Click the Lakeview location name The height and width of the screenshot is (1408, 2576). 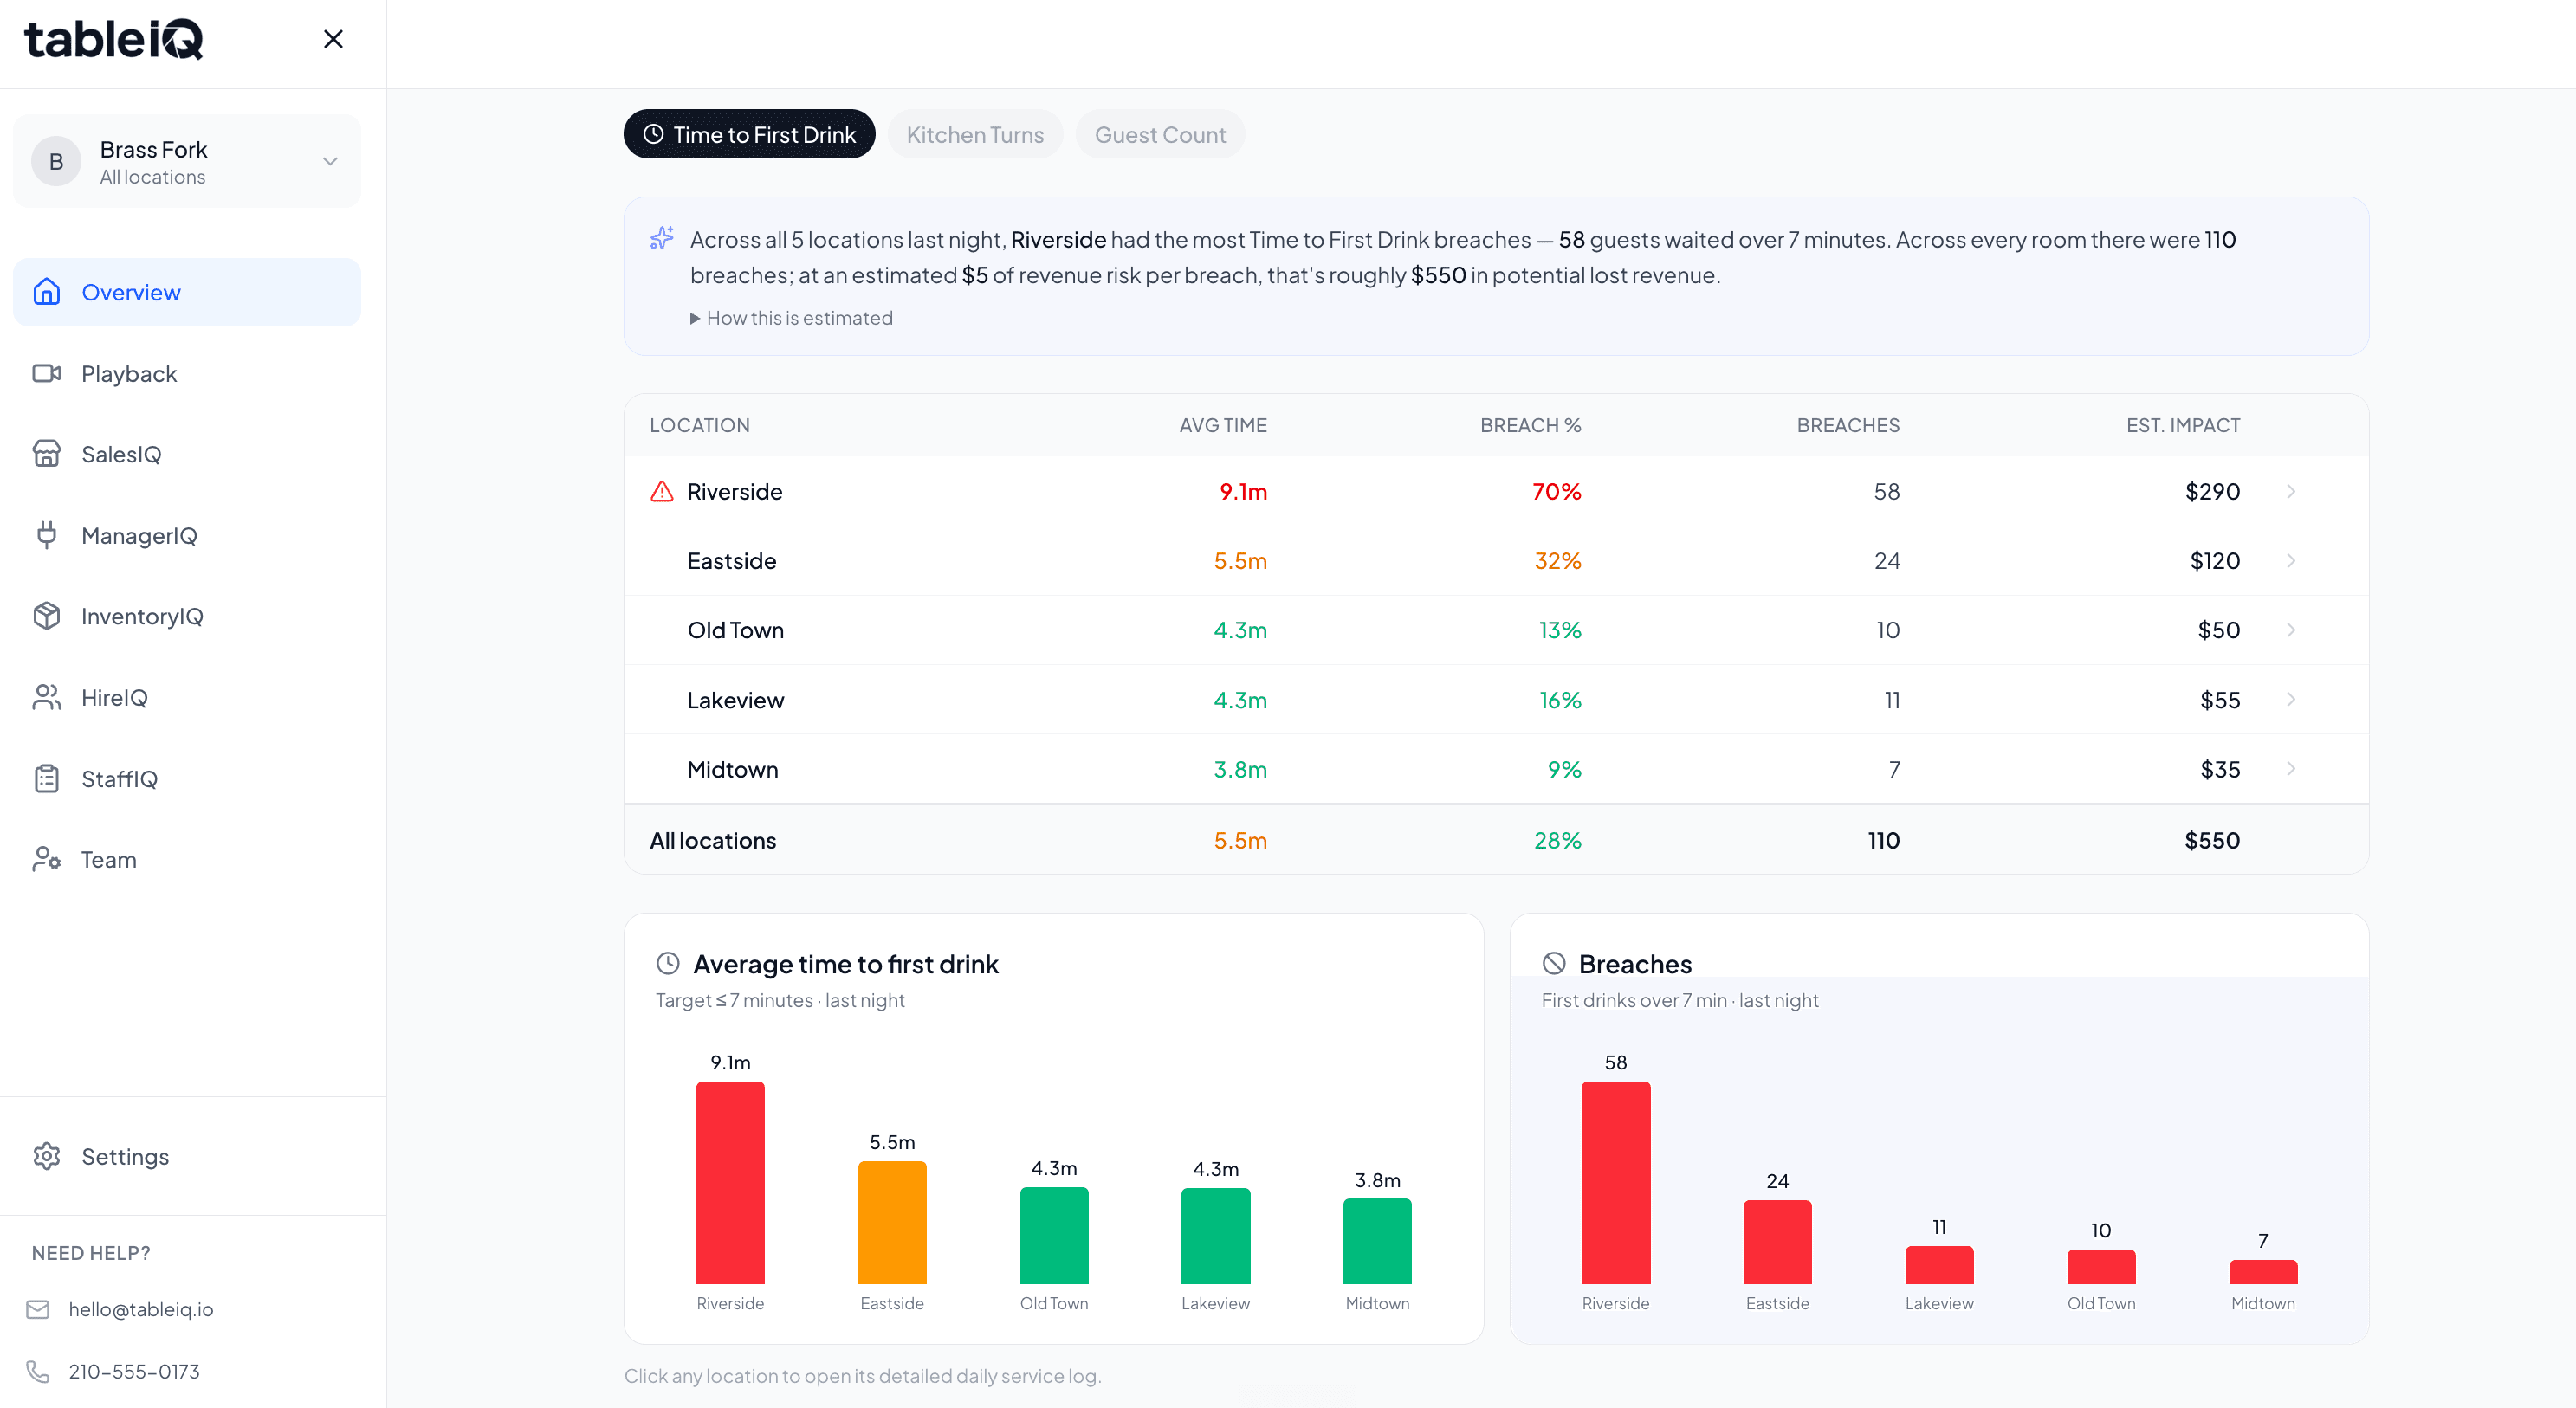click(x=736, y=699)
